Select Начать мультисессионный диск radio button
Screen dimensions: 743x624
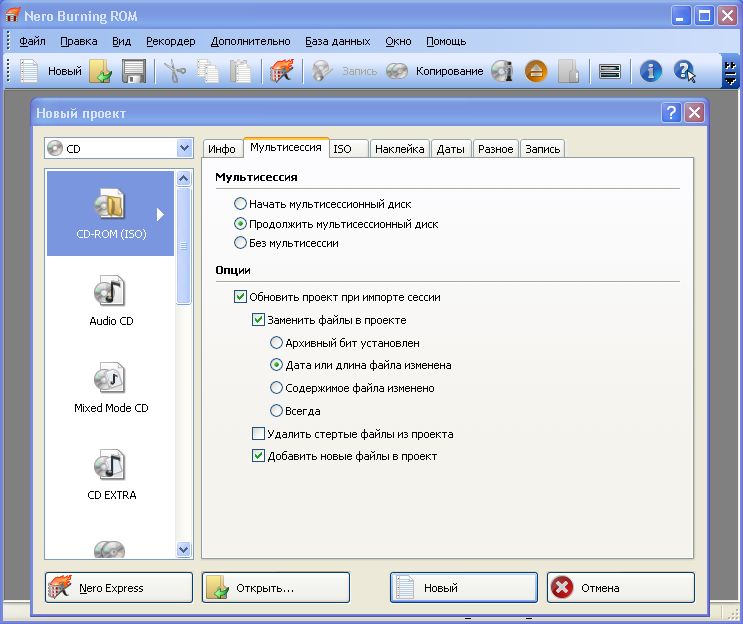click(240, 204)
